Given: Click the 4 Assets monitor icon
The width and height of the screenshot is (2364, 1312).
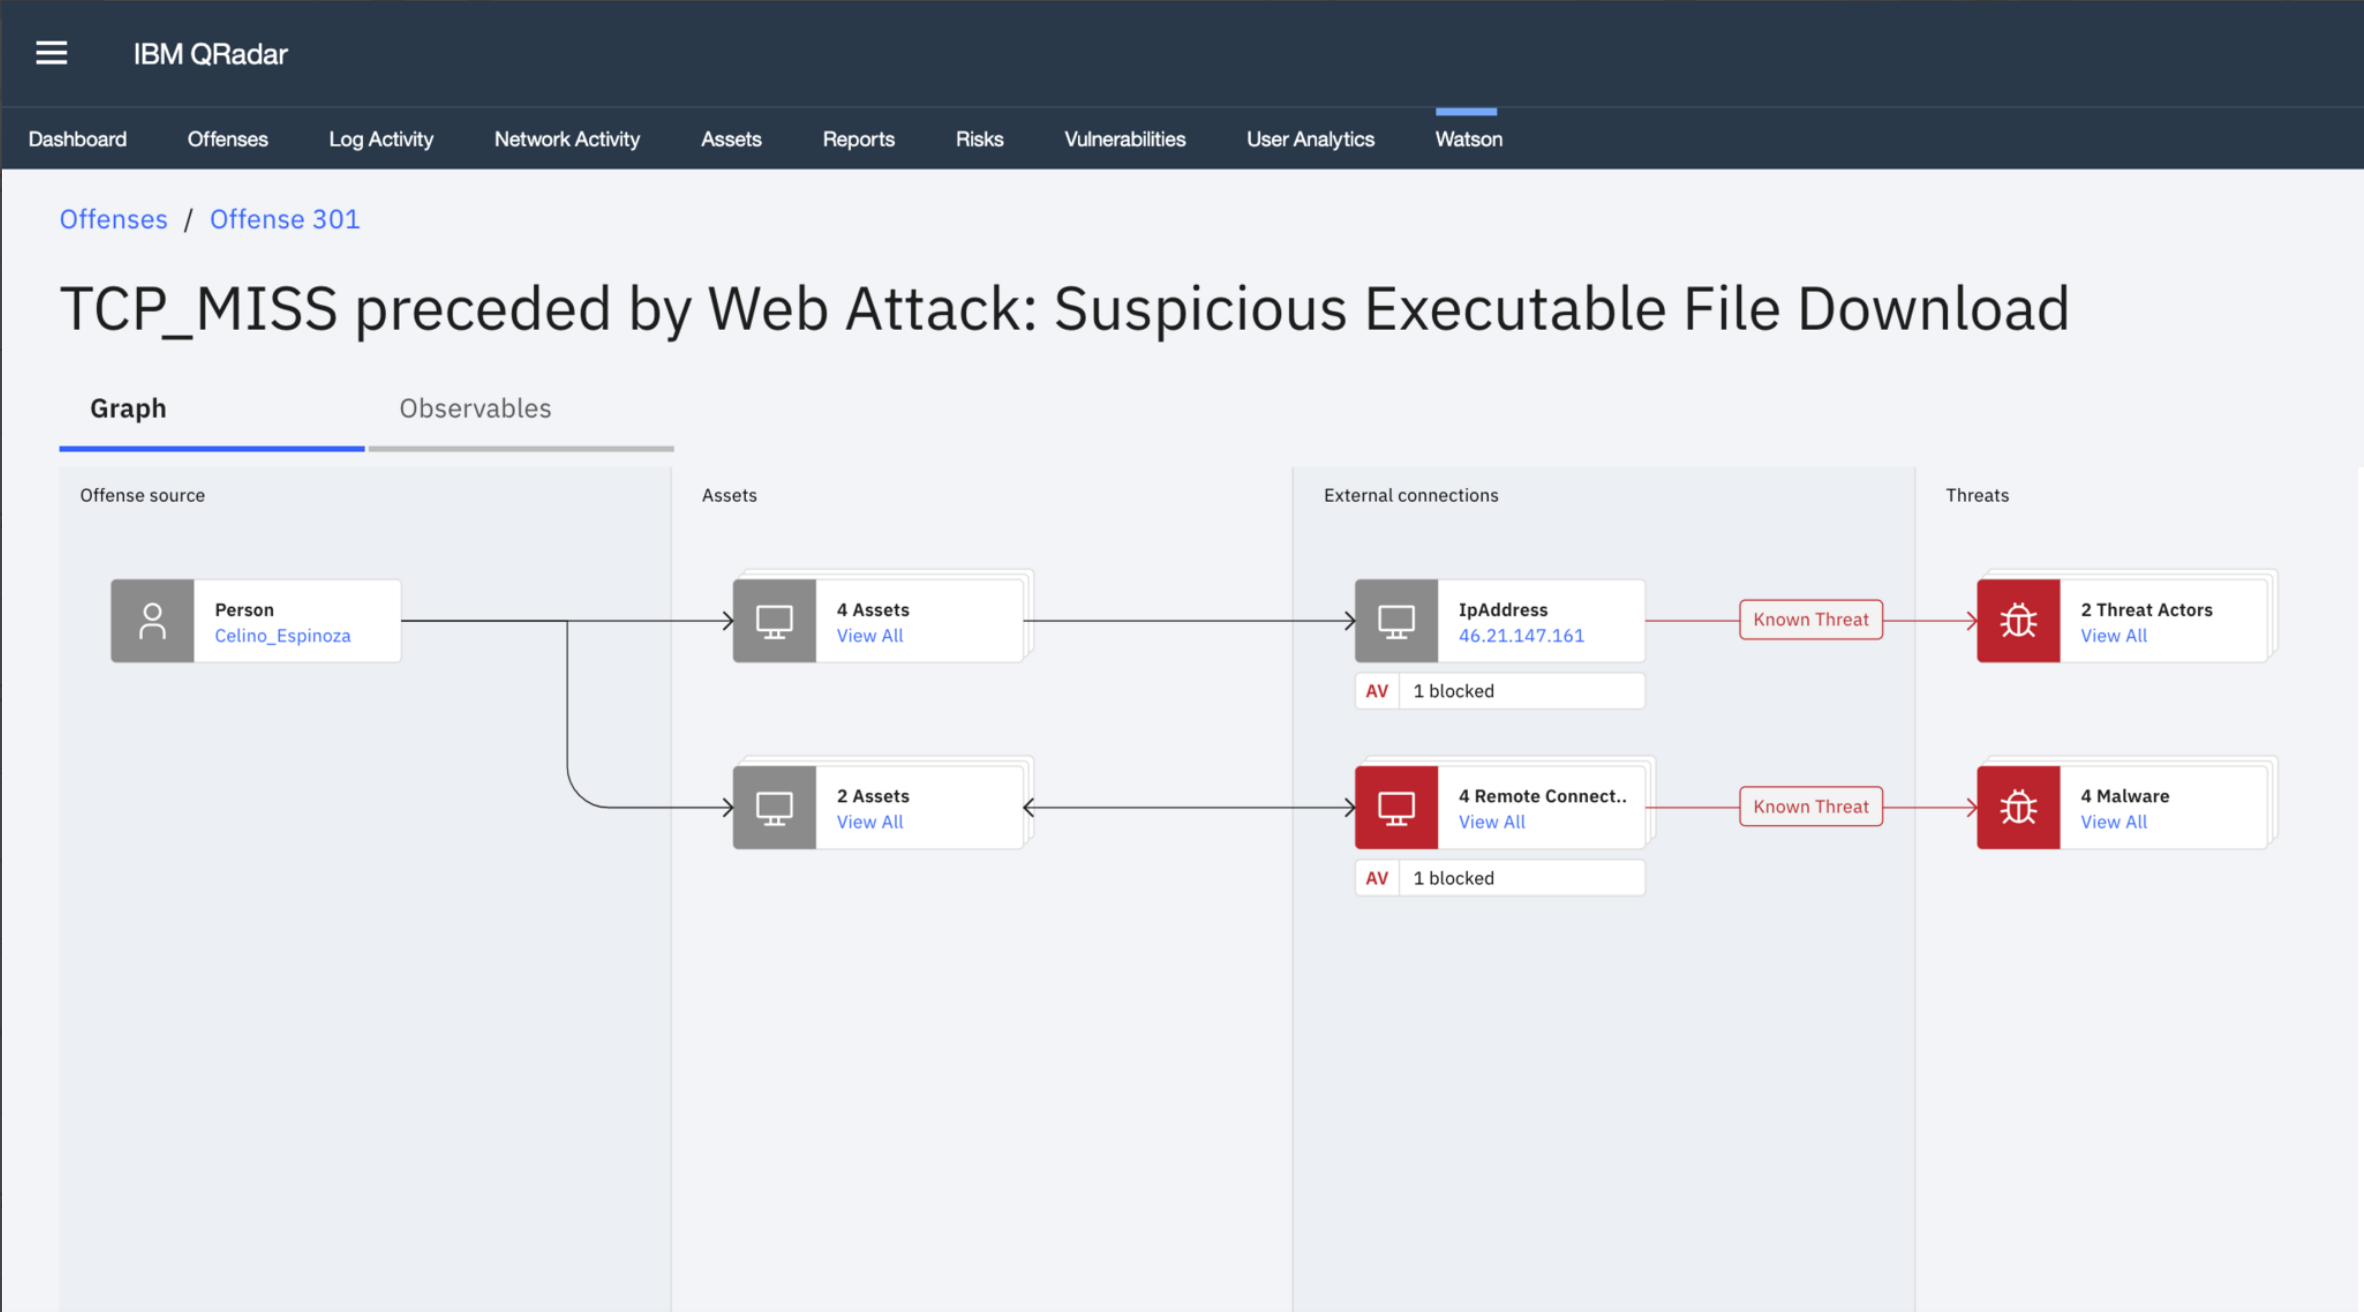Looking at the screenshot, I should pyautogui.click(x=774, y=621).
